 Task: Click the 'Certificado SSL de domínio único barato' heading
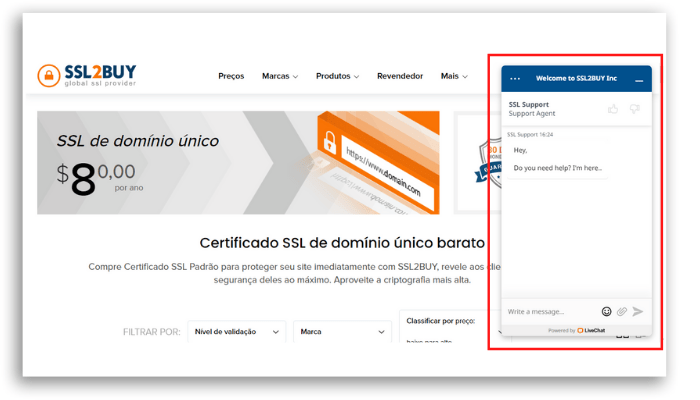click(342, 243)
